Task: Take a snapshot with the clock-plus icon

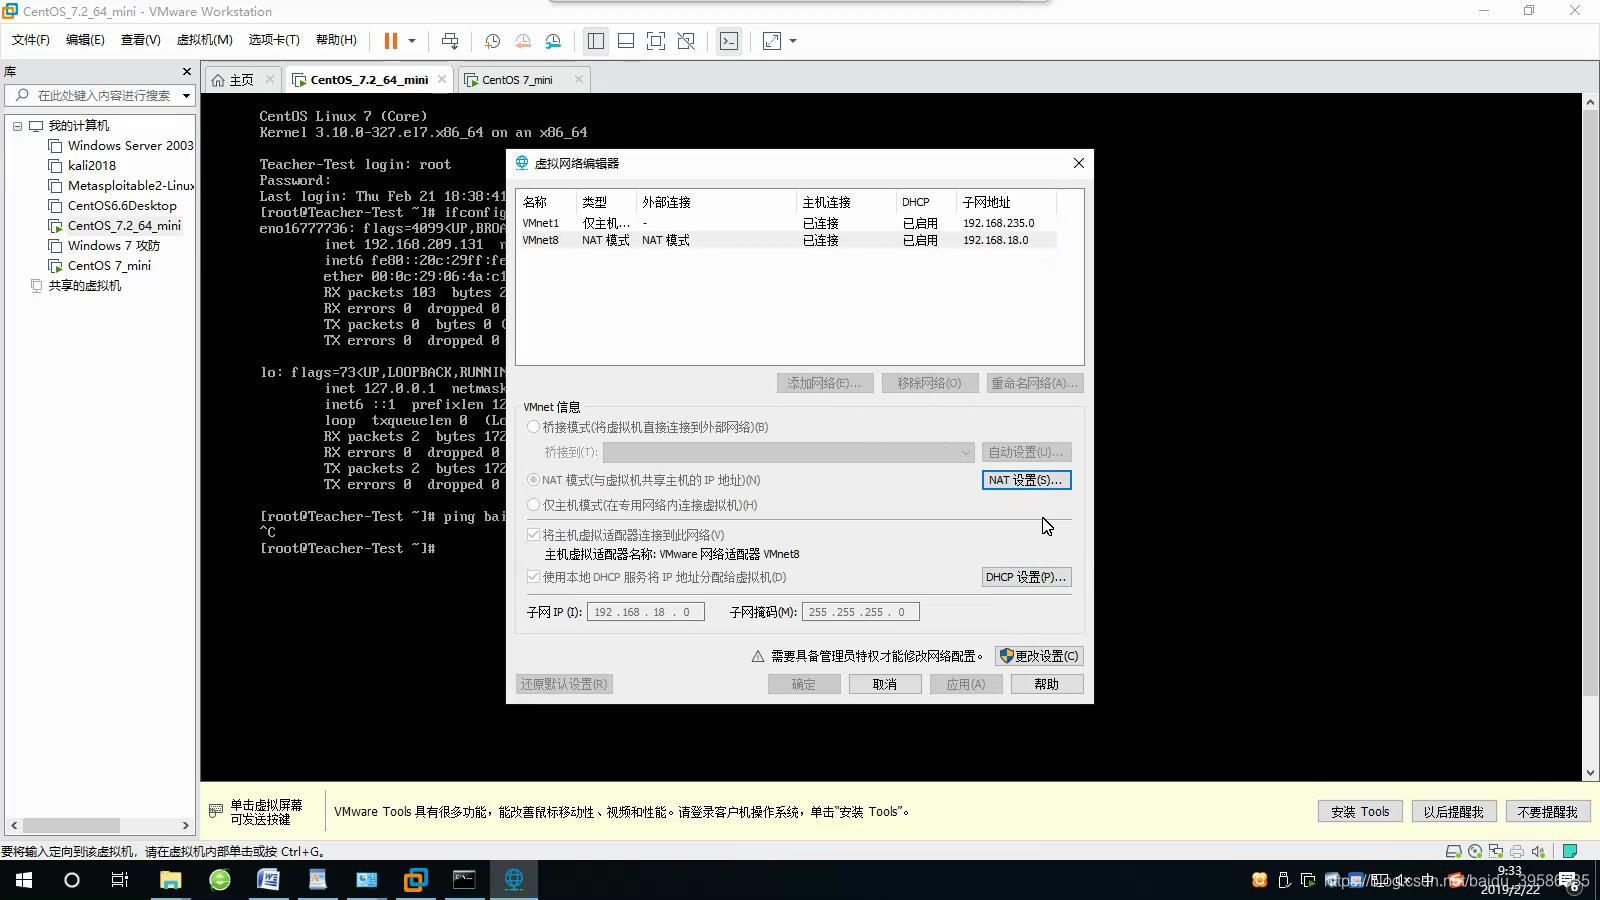Action: pyautogui.click(x=492, y=41)
